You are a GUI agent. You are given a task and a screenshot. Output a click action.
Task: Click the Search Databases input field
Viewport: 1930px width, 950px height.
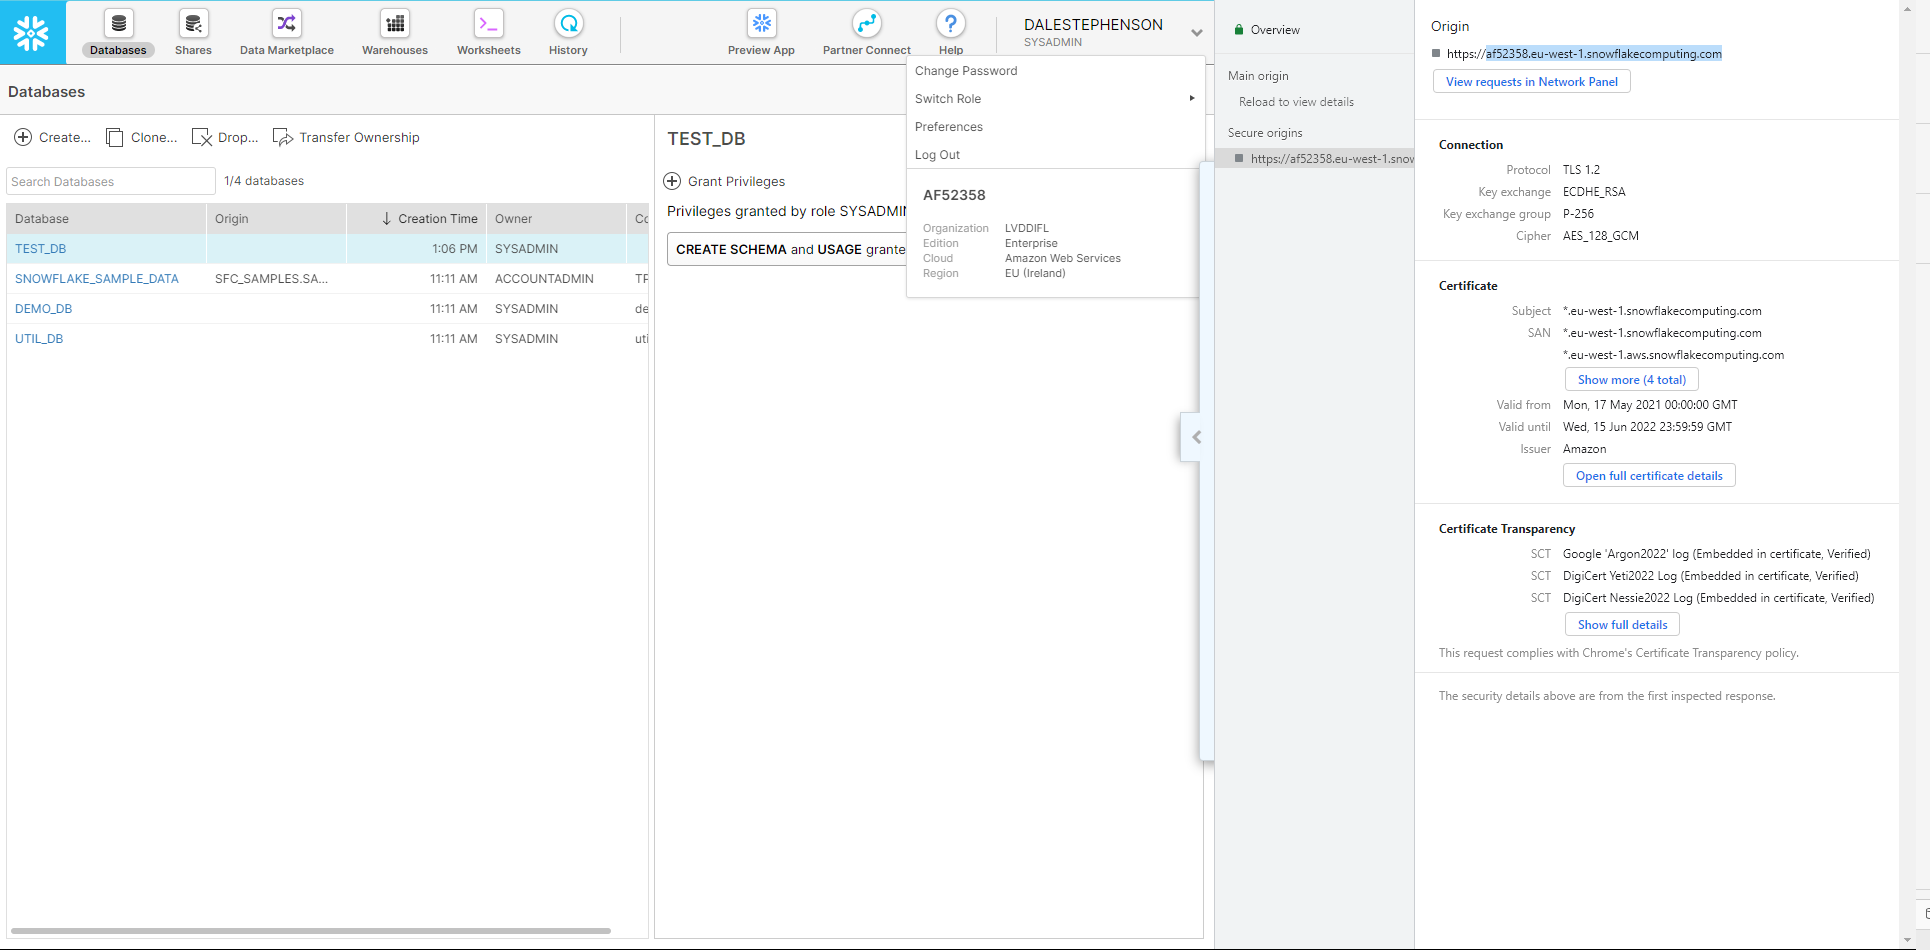click(x=111, y=181)
